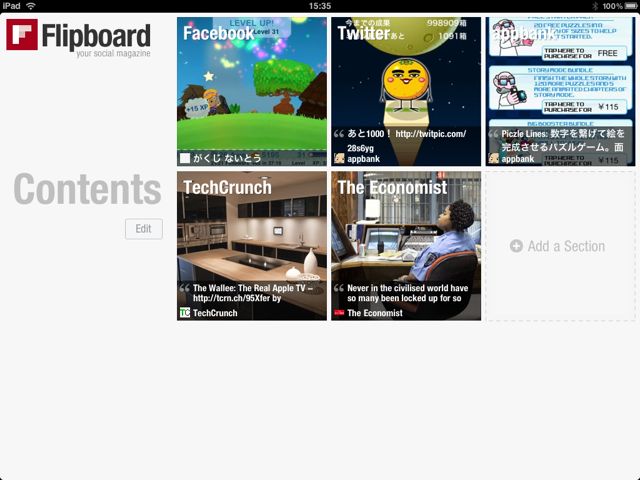Tap the Never in the civilised world quote
Screen dimensions: 640x480
tap(407, 293)
